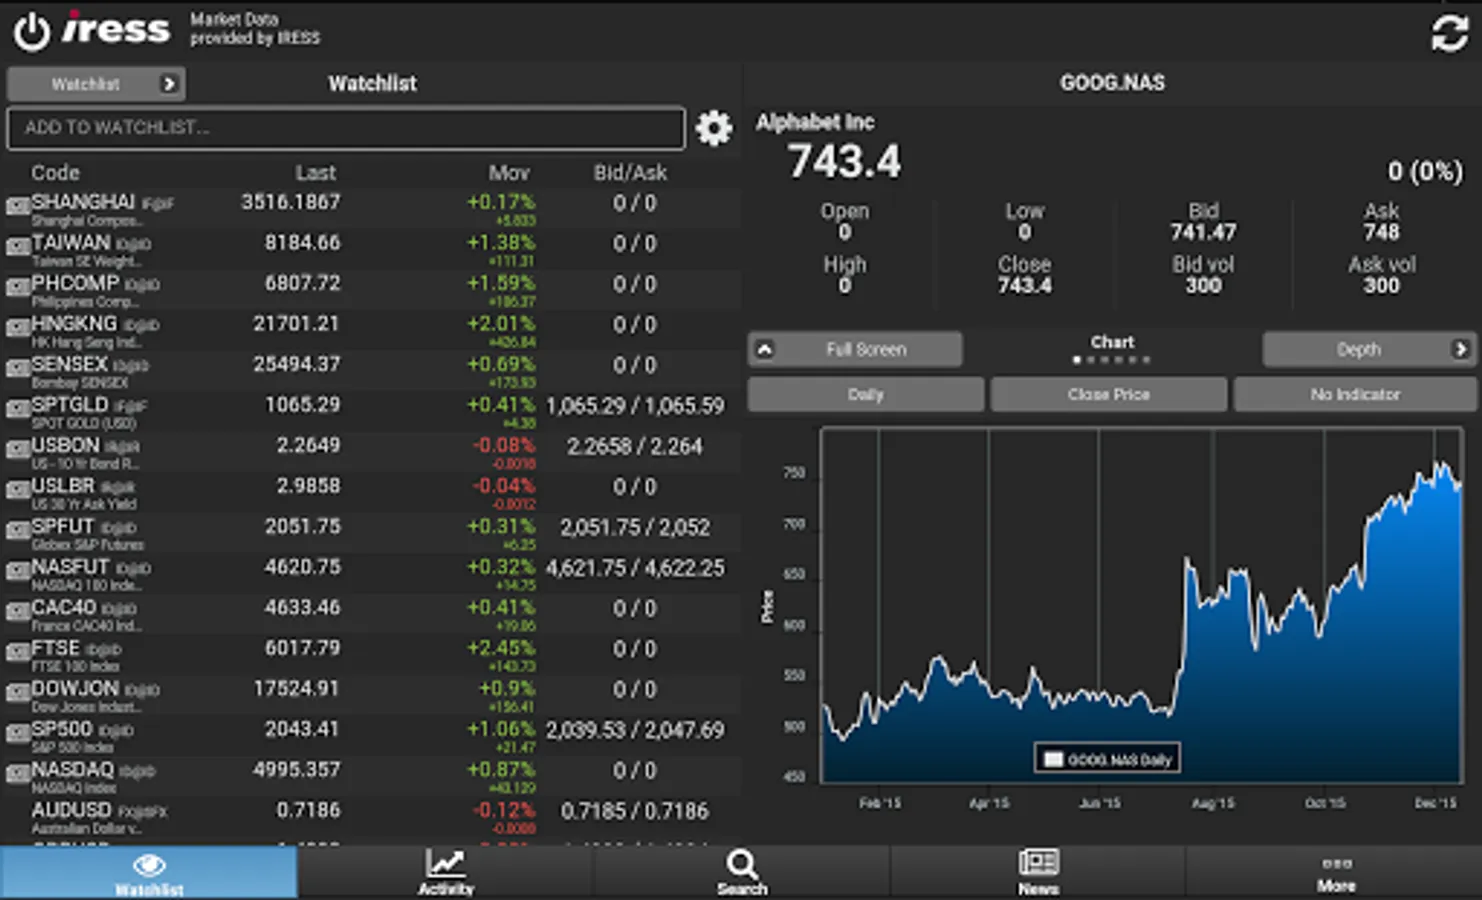Sort by the Mov column header
The height and width of the screenshot is (900, 1482).
pyautogui.click(x=509, y=172)
